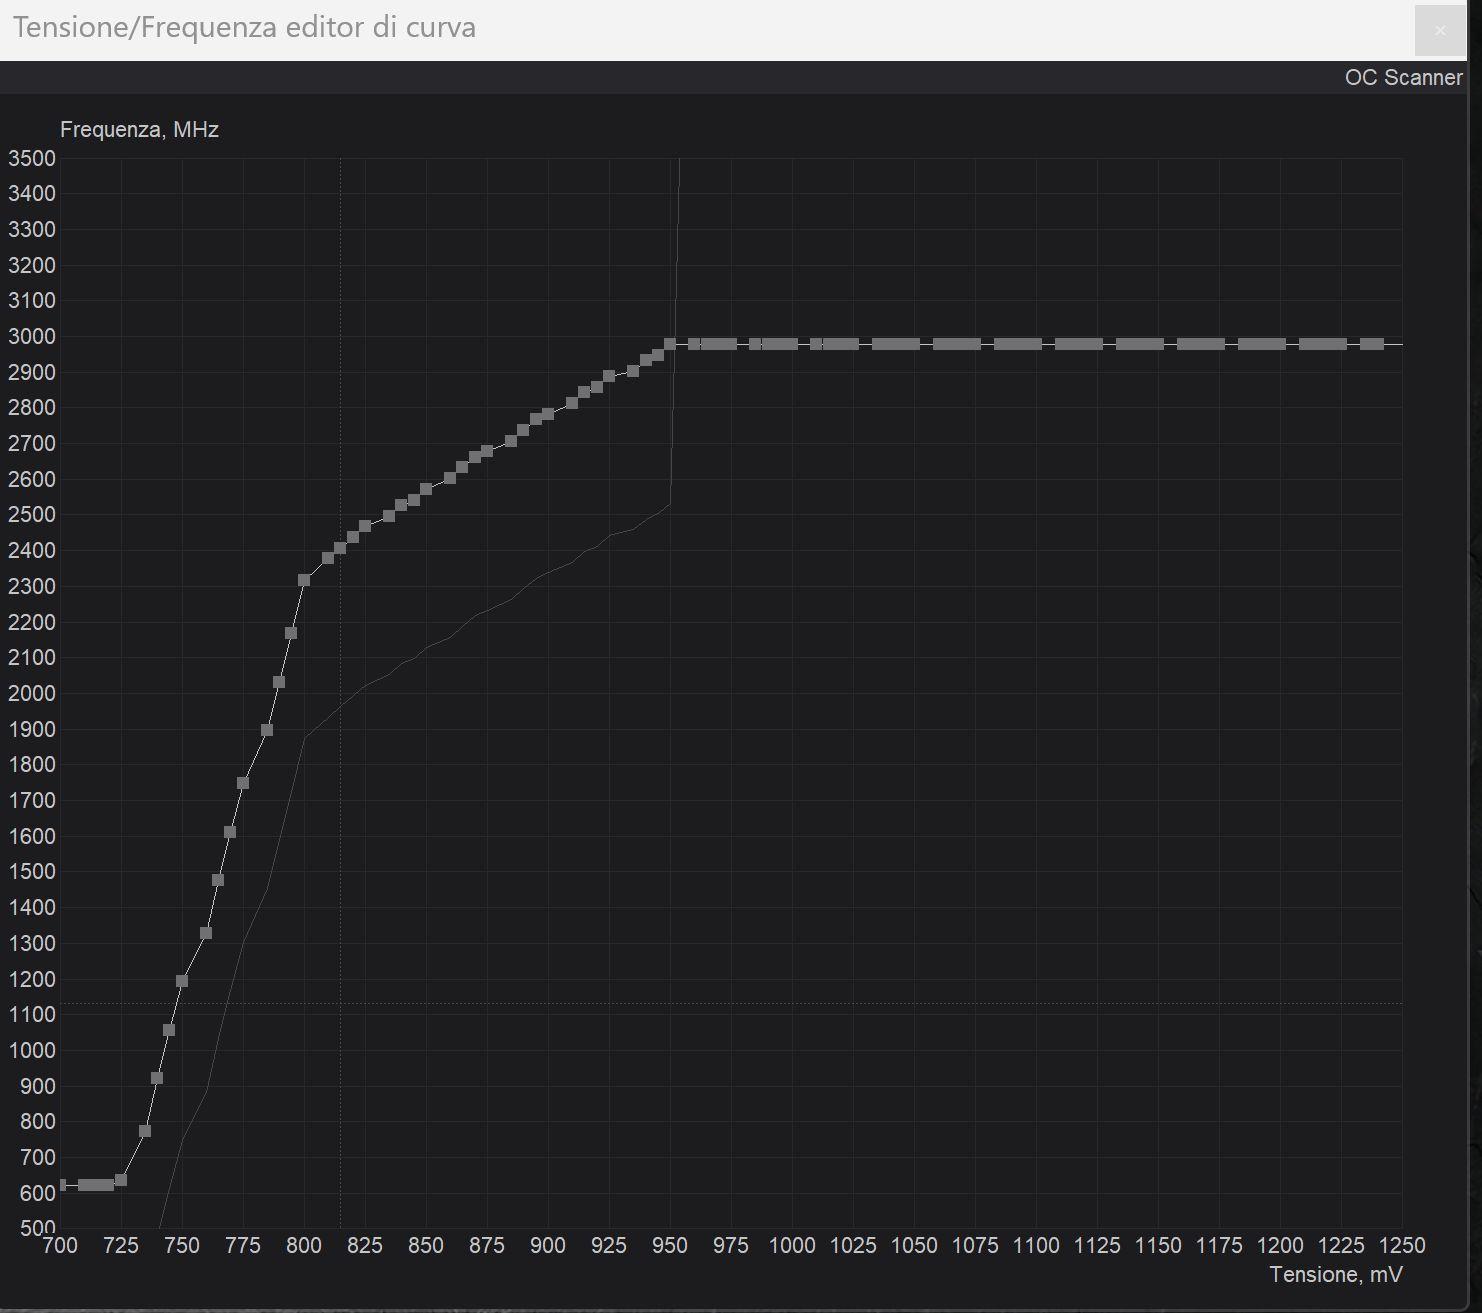Select the curve point at 850 mV
The height and width of the screenshot is (1313, 1482).
point(426,489)
